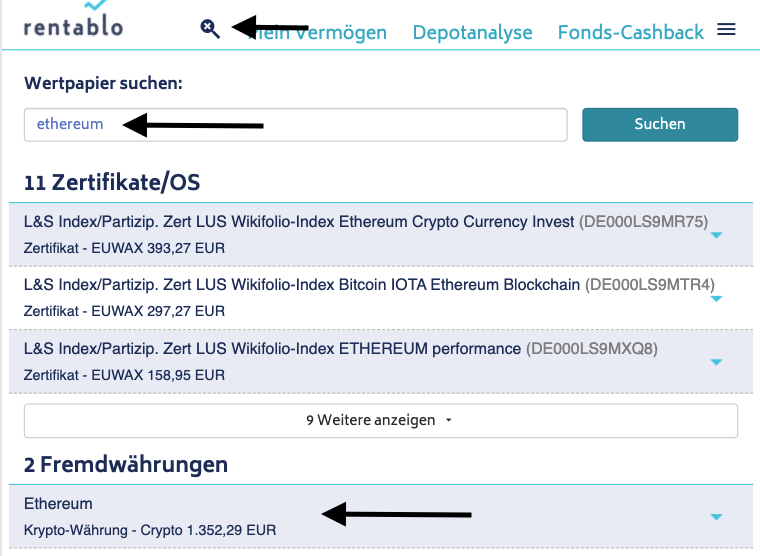Click ISIN code DE000LS9MTR4
760x556 pixels.
(x=650, y=285)
